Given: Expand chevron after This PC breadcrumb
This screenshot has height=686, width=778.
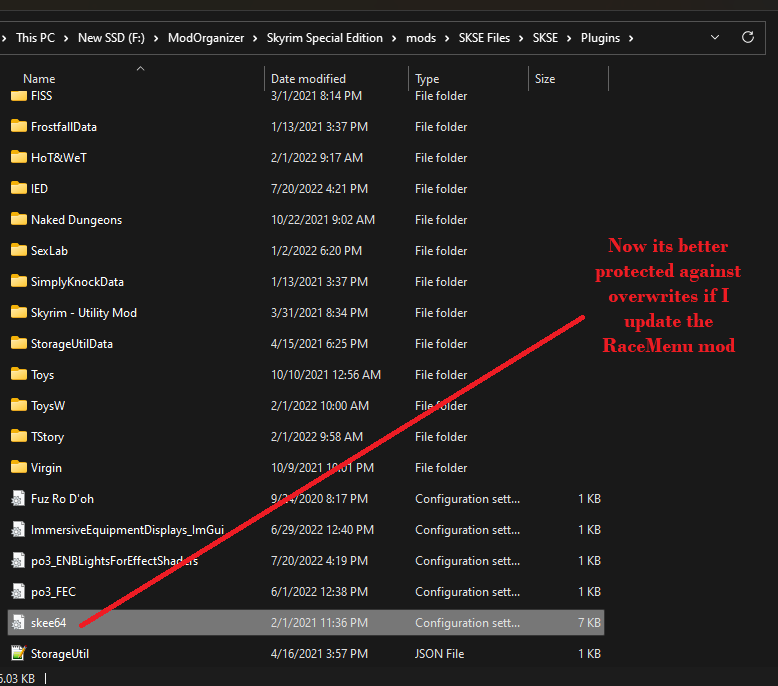Looking at the screenshot, I should coord(66,38).
